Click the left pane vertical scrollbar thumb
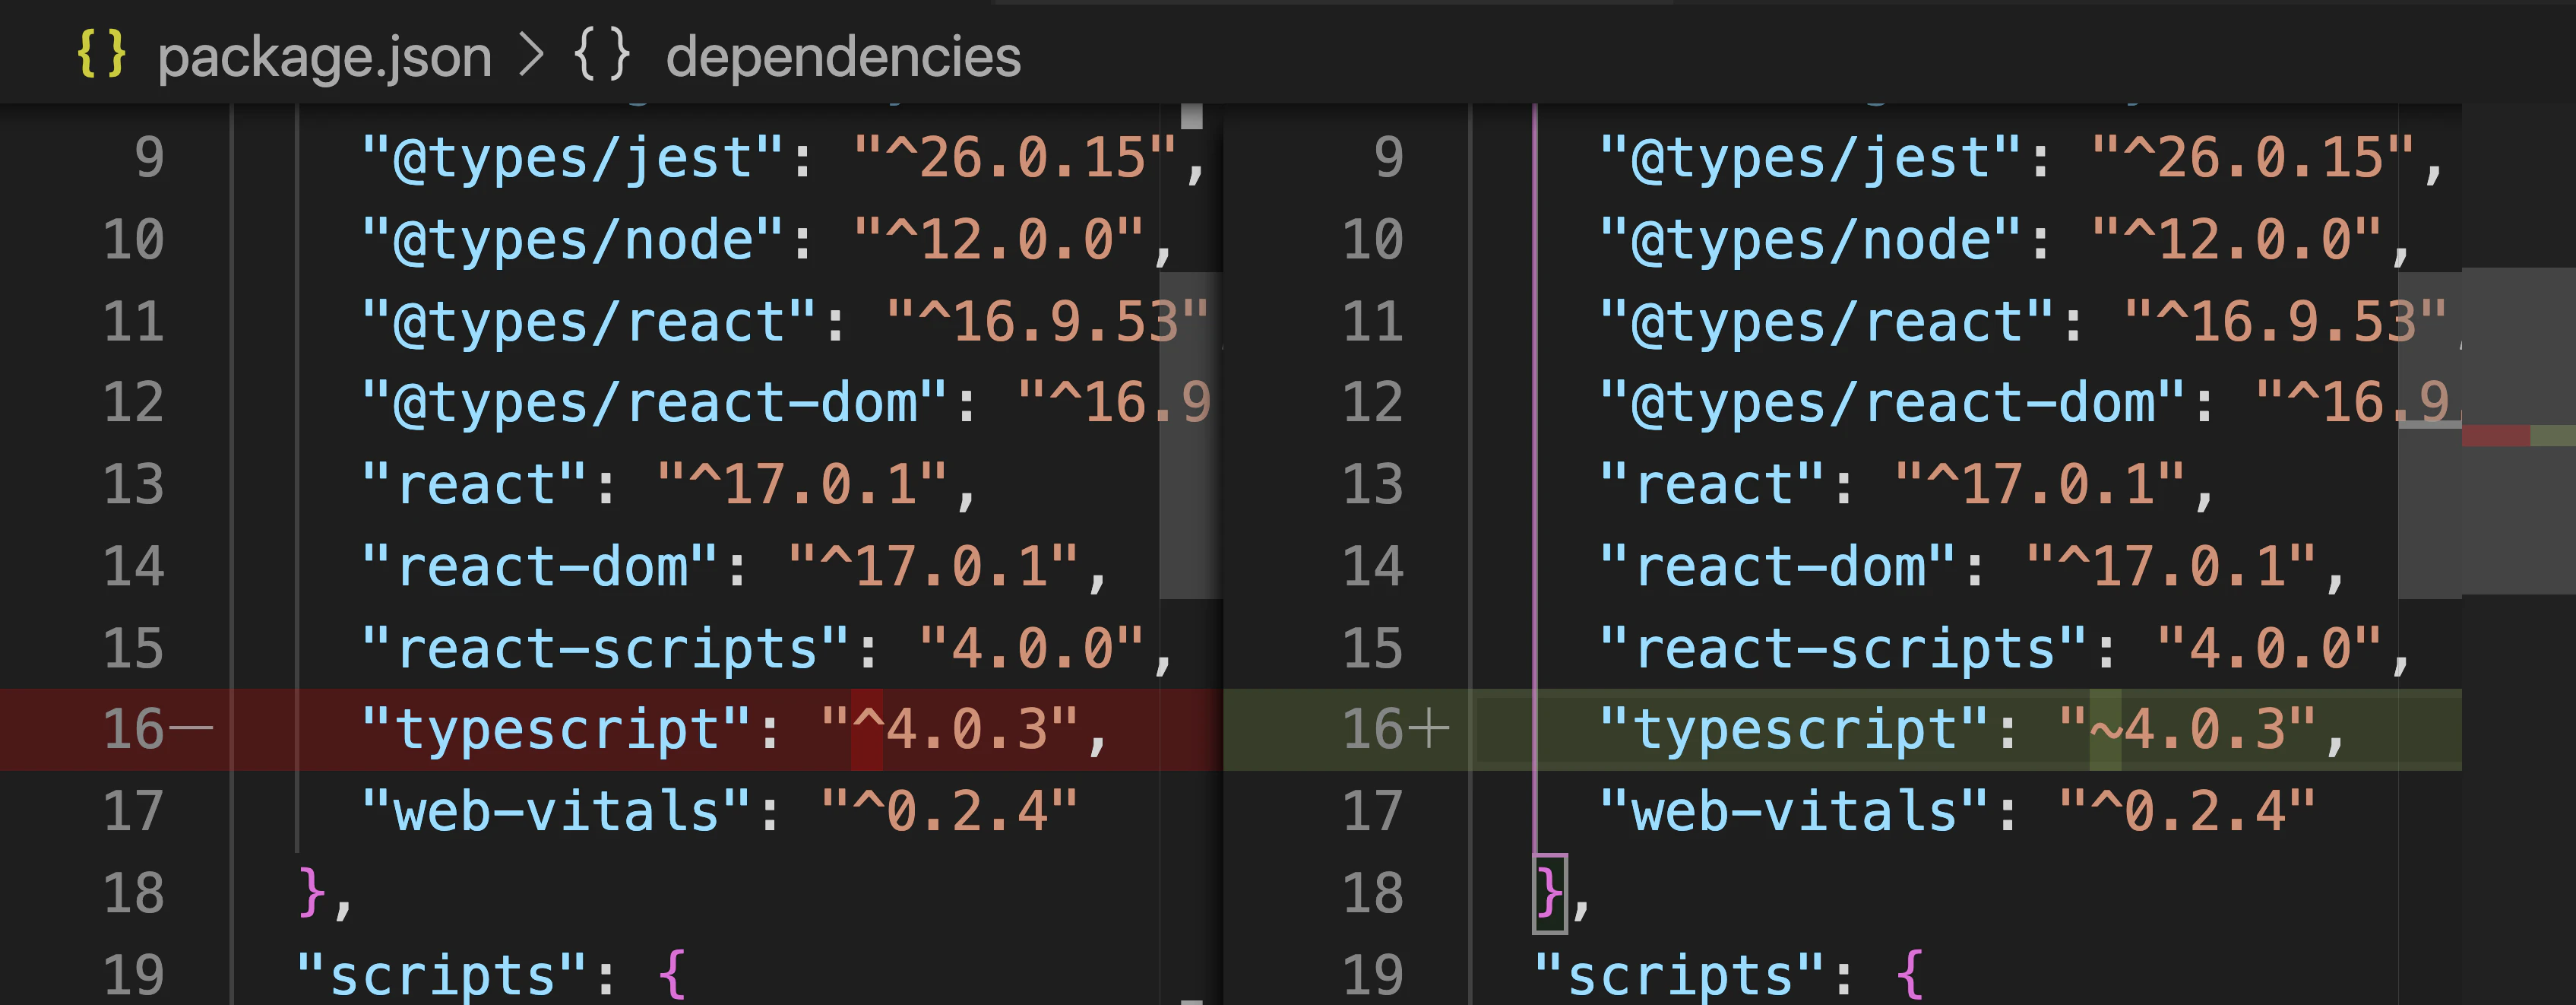Screen dimensions: 2576x1005 tap(1191, 435)
